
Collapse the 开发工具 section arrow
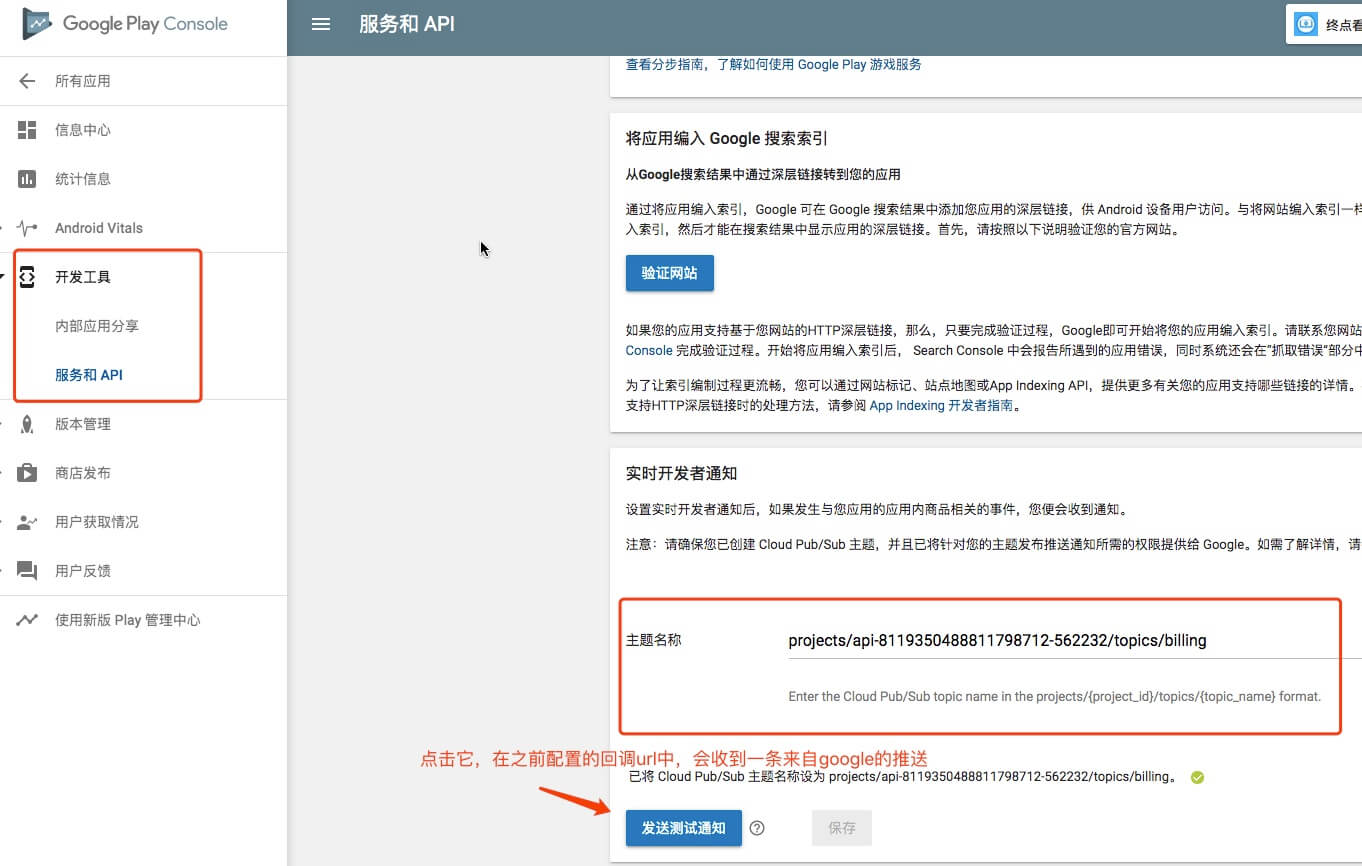click(3, 277)
